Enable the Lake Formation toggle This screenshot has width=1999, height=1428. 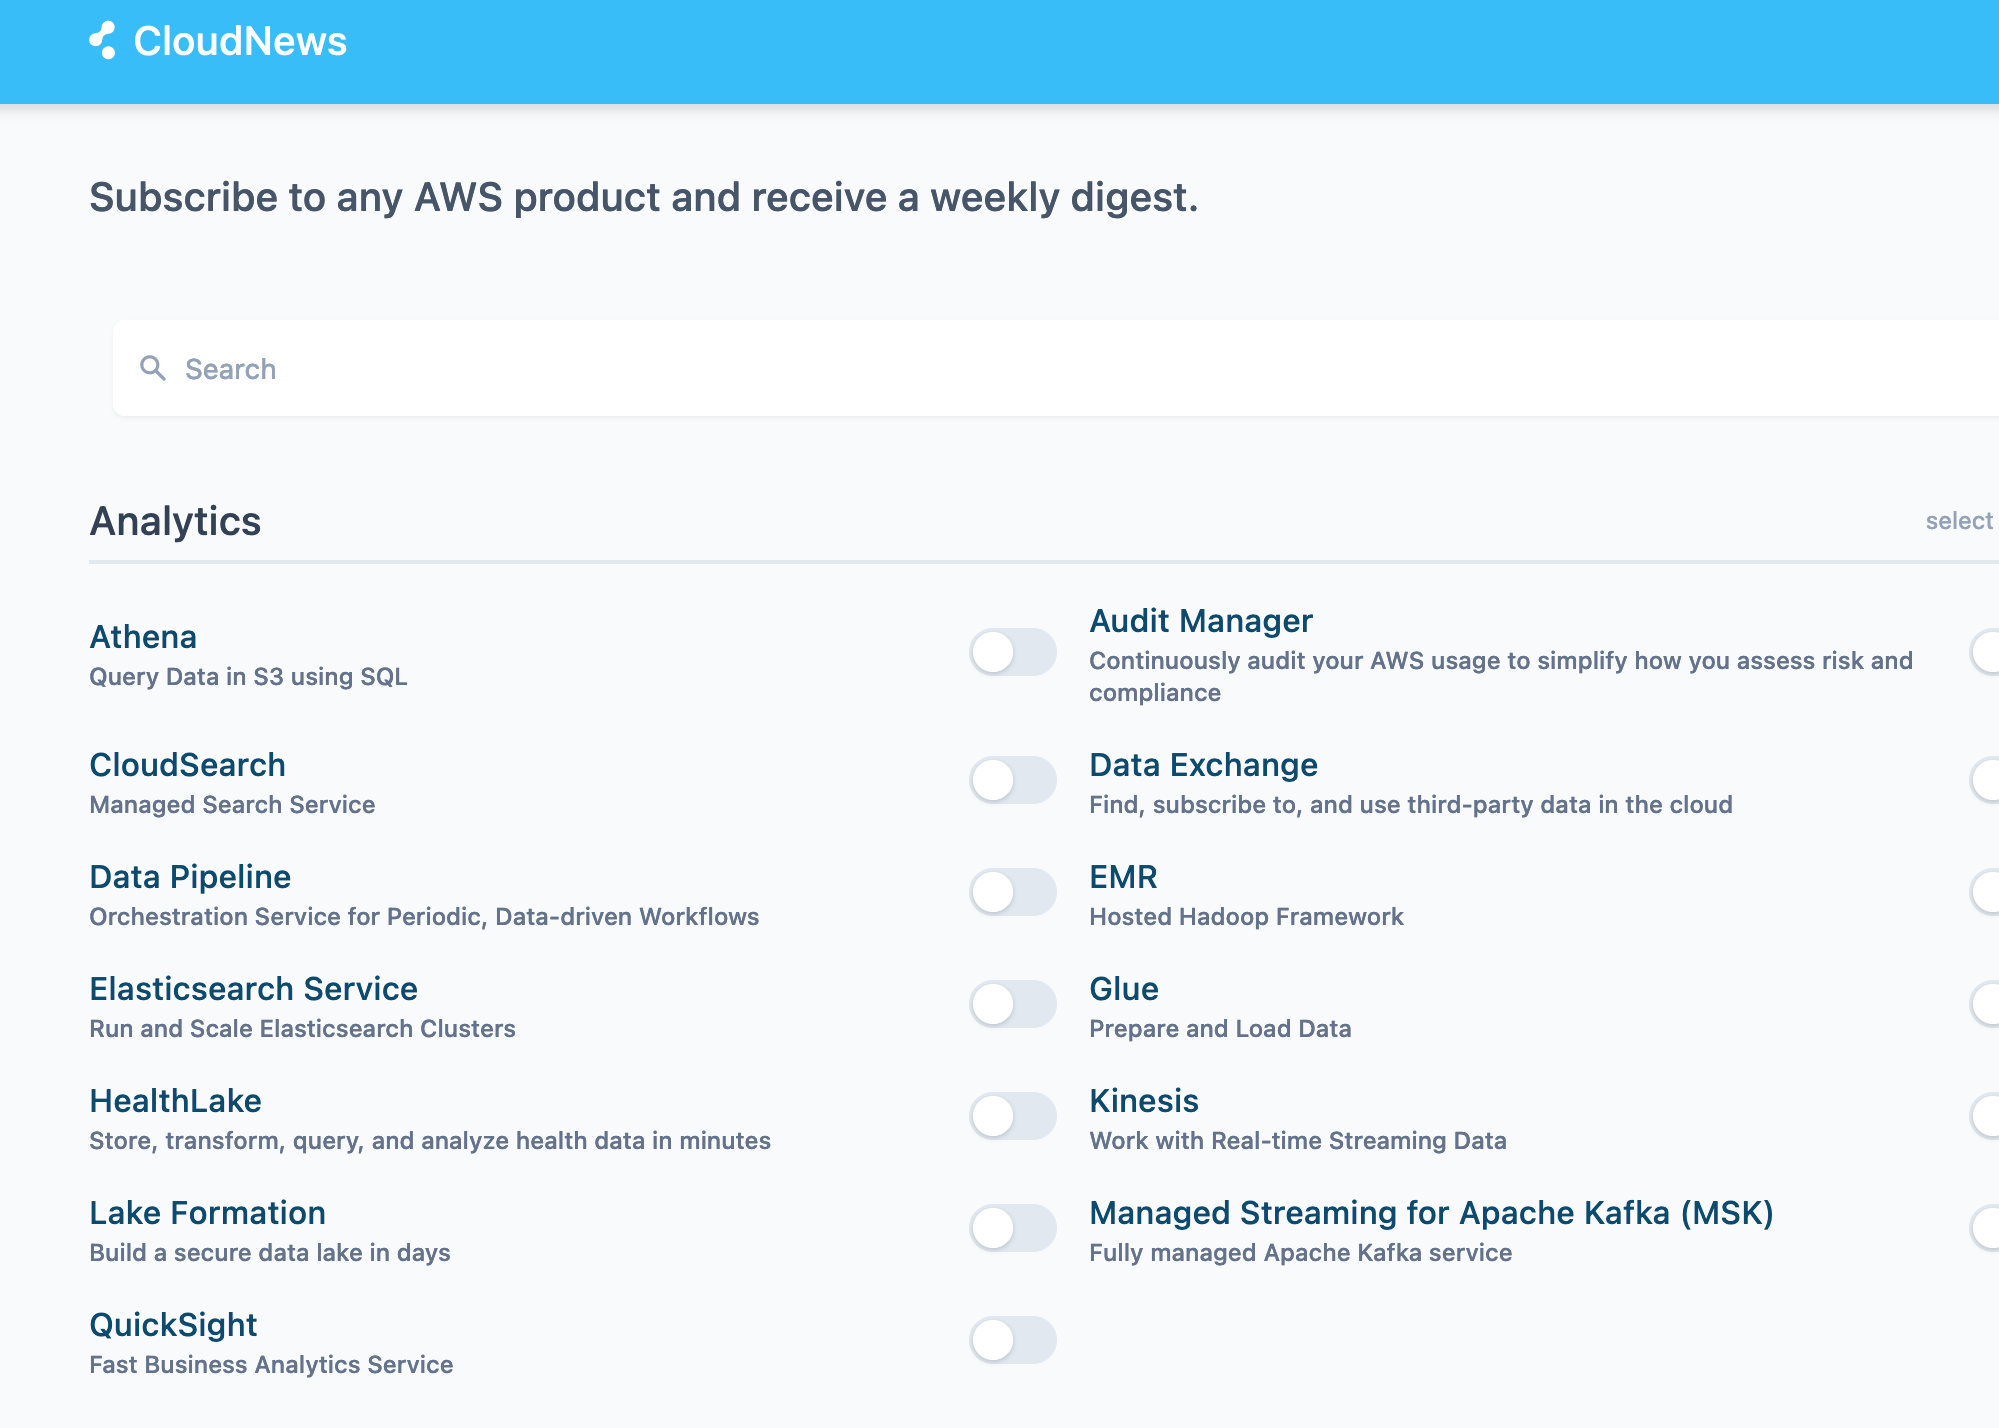tap(1012, 1228)
